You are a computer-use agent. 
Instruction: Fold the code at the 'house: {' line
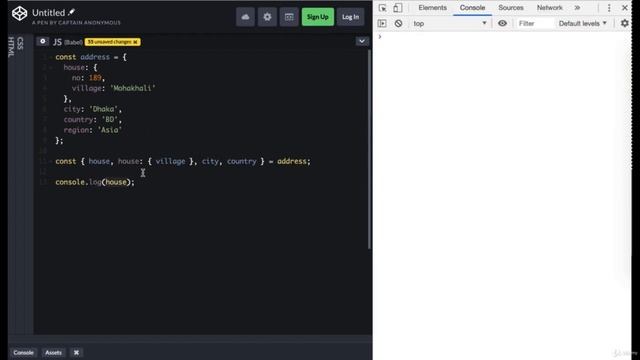51,68
